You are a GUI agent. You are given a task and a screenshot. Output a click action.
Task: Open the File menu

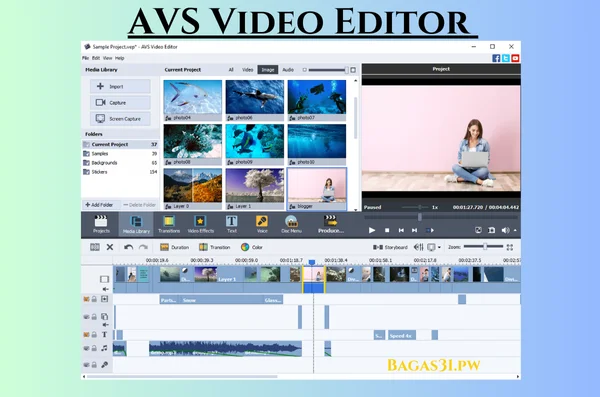point(85,58)
